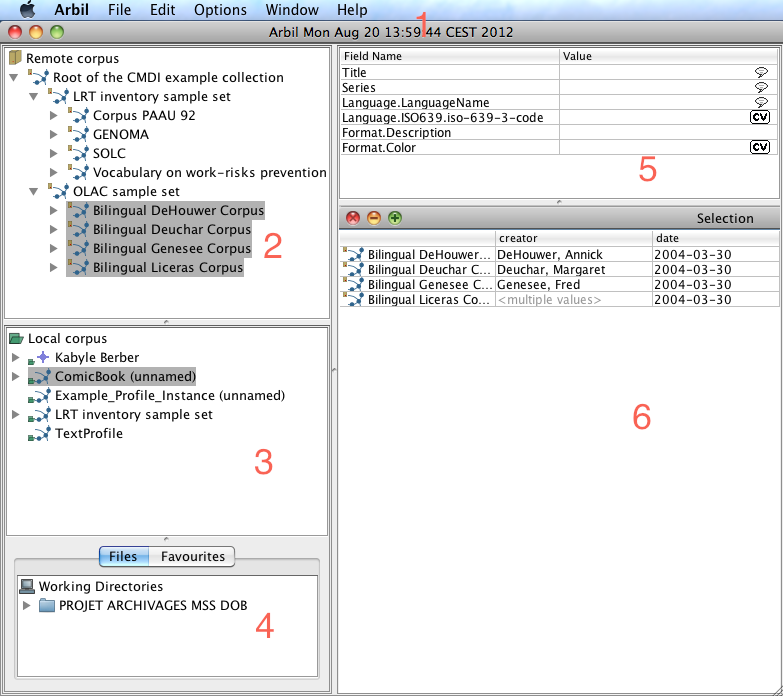Open the Arbil application menu
Image resolution: width=783 pixels, height=696 pixels.
click(x=71, y=9)
